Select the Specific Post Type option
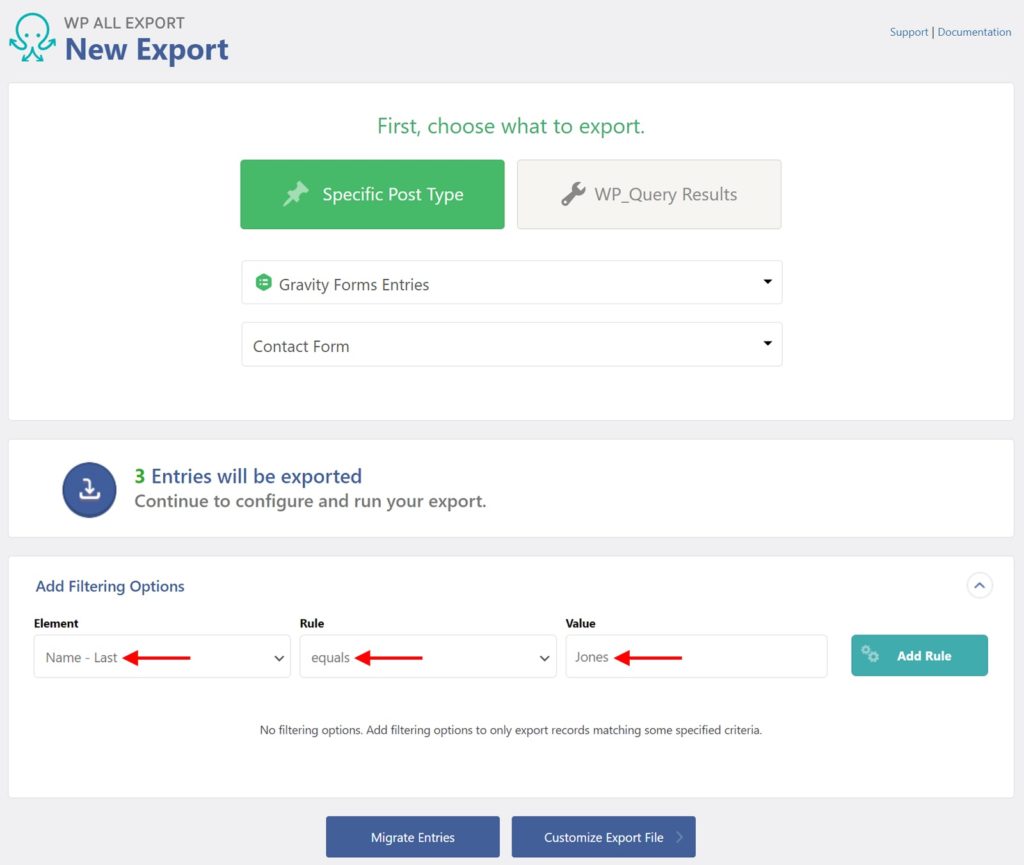 [372, 194]
